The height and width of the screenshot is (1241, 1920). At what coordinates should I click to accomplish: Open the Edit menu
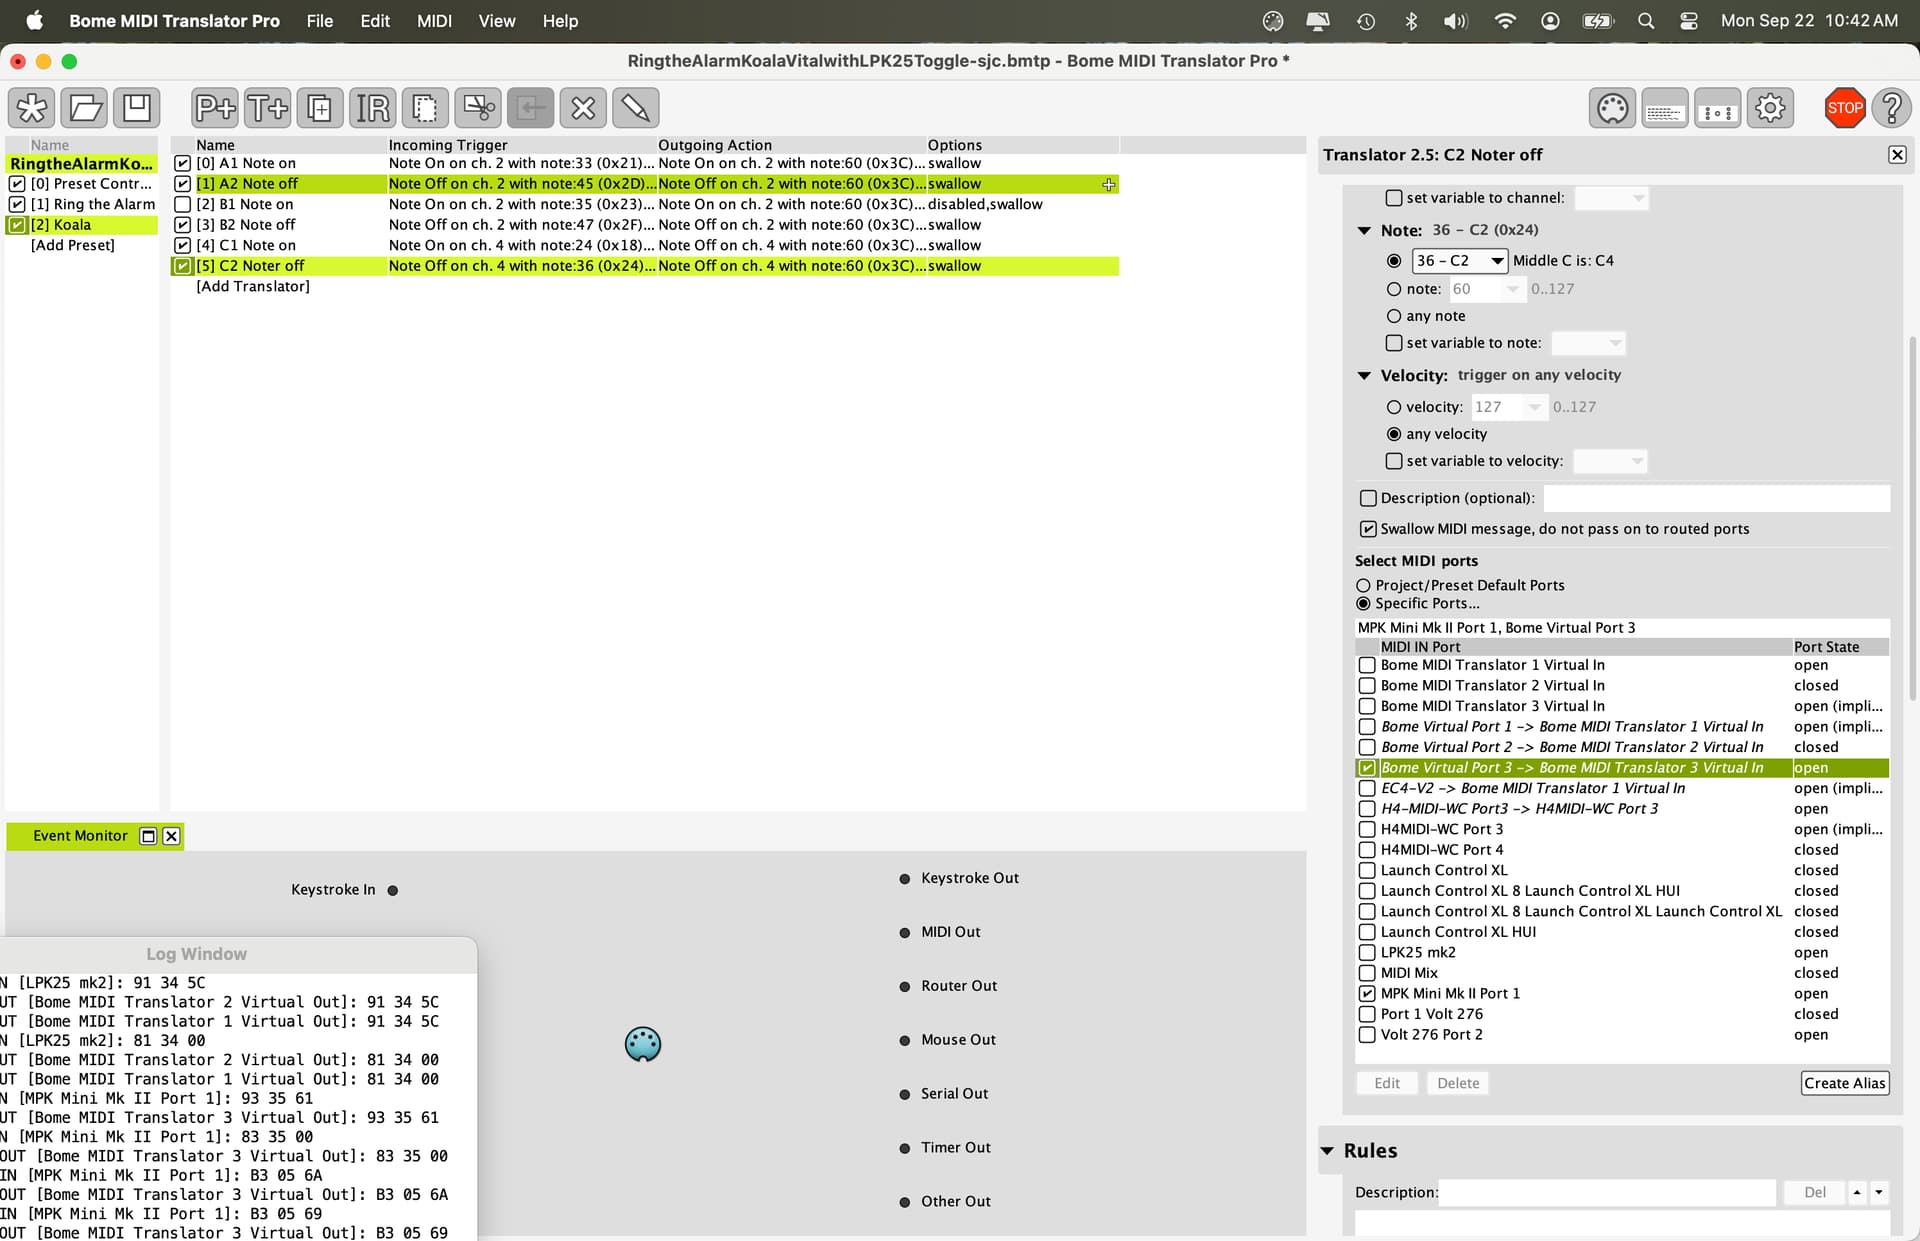click(x=375, y=21)
